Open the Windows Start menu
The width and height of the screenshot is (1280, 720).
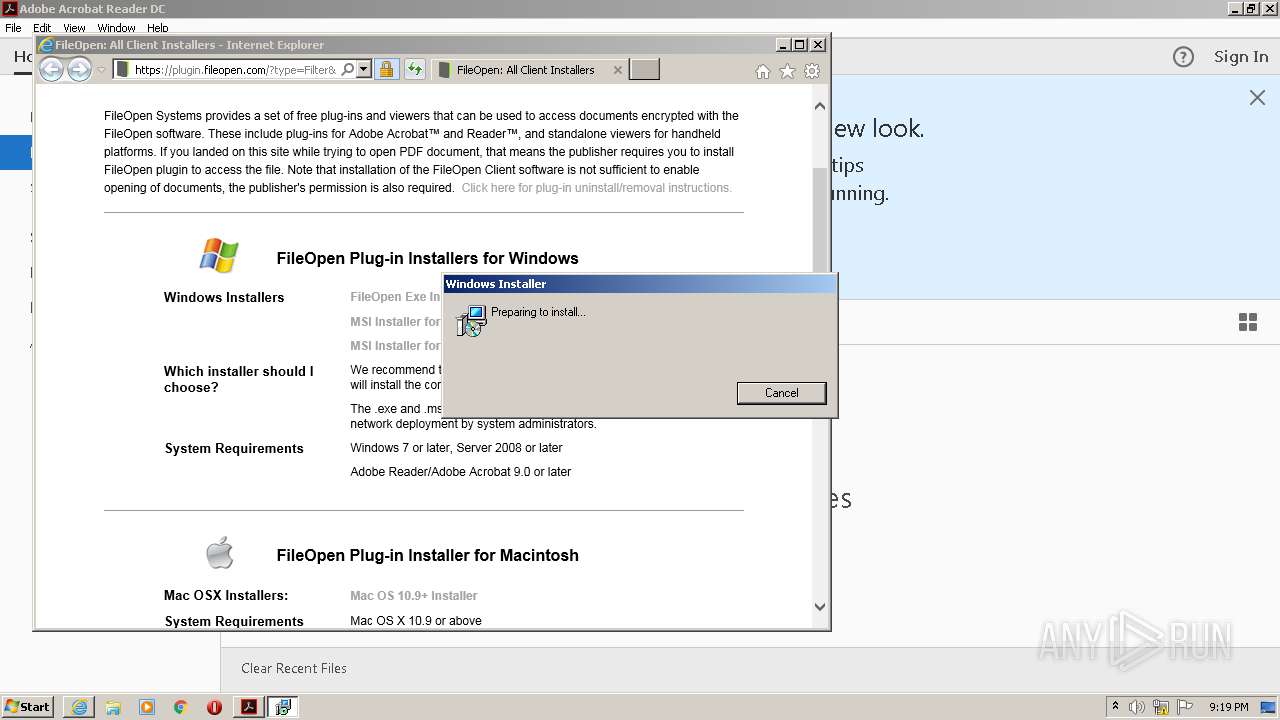27,707
